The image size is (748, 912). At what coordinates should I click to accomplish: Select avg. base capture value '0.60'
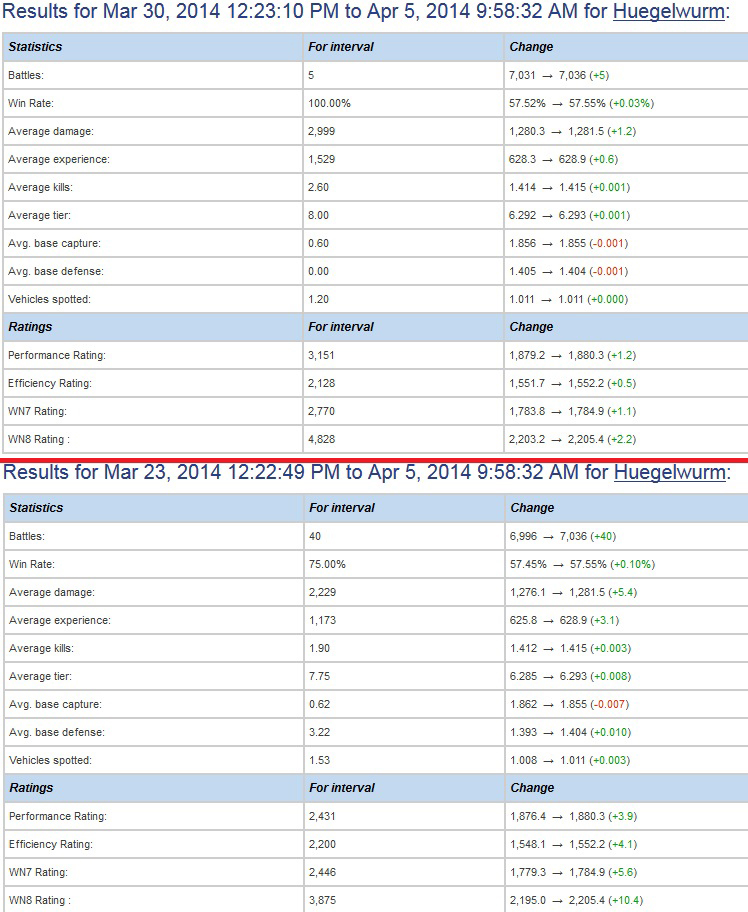tap(318, 243)
